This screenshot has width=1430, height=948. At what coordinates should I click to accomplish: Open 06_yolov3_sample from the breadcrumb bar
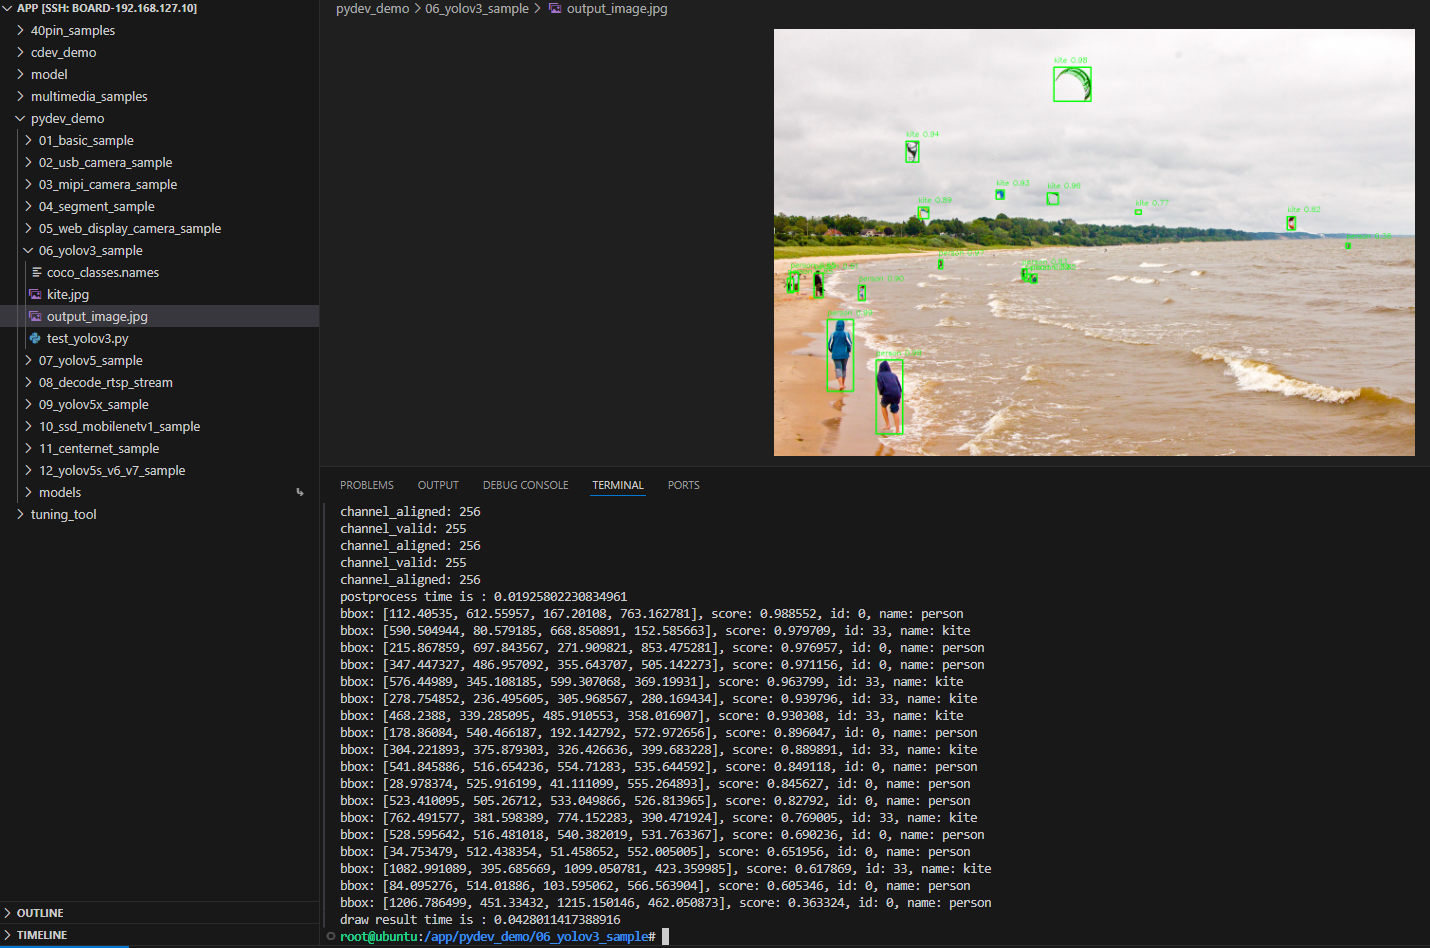(x=477, y=8)
